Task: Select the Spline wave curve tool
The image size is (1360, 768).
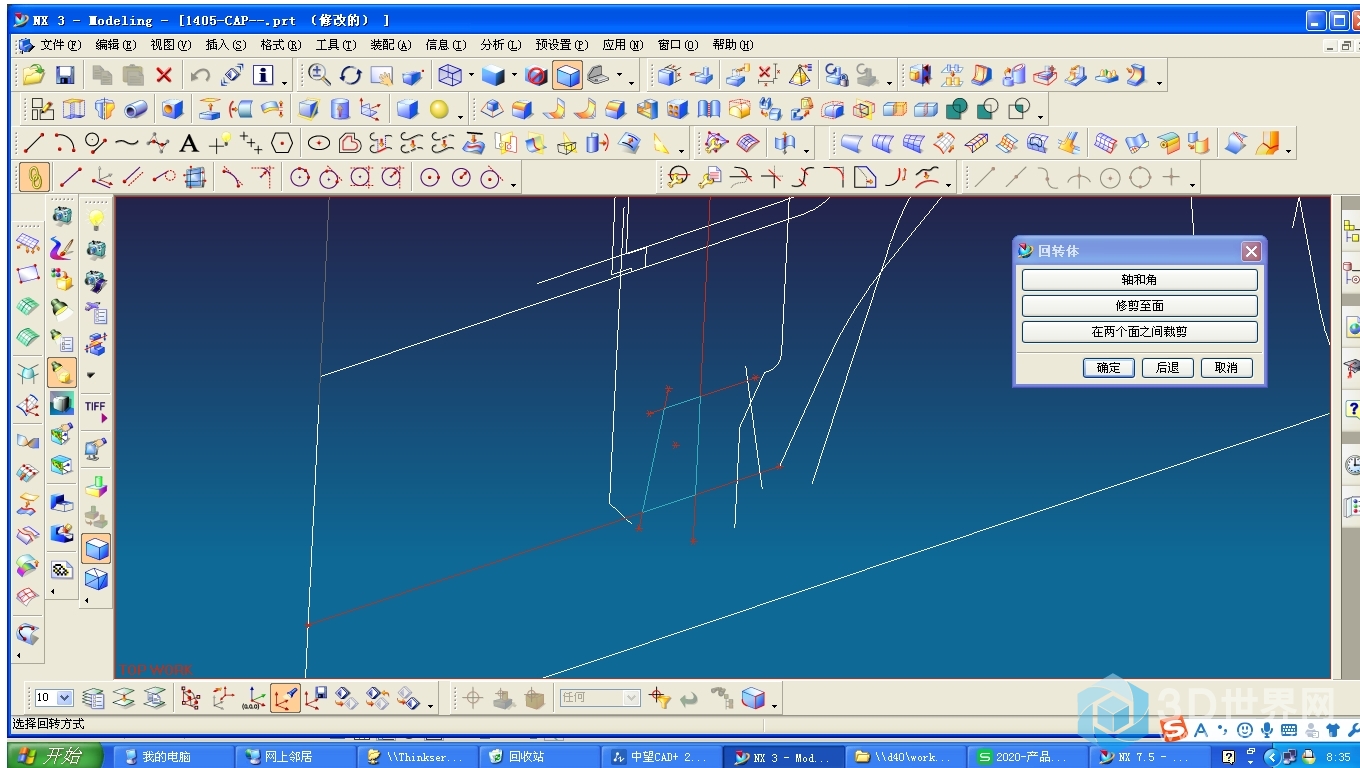Action: (127, 143)
